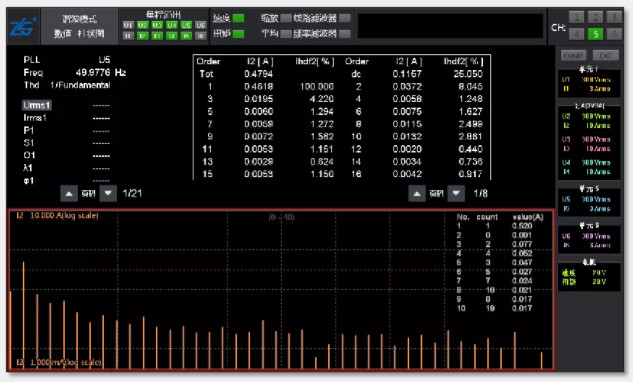633x382 pixels.
Task: Toggle the line filter indicator
Action: (x=345, y=18)
